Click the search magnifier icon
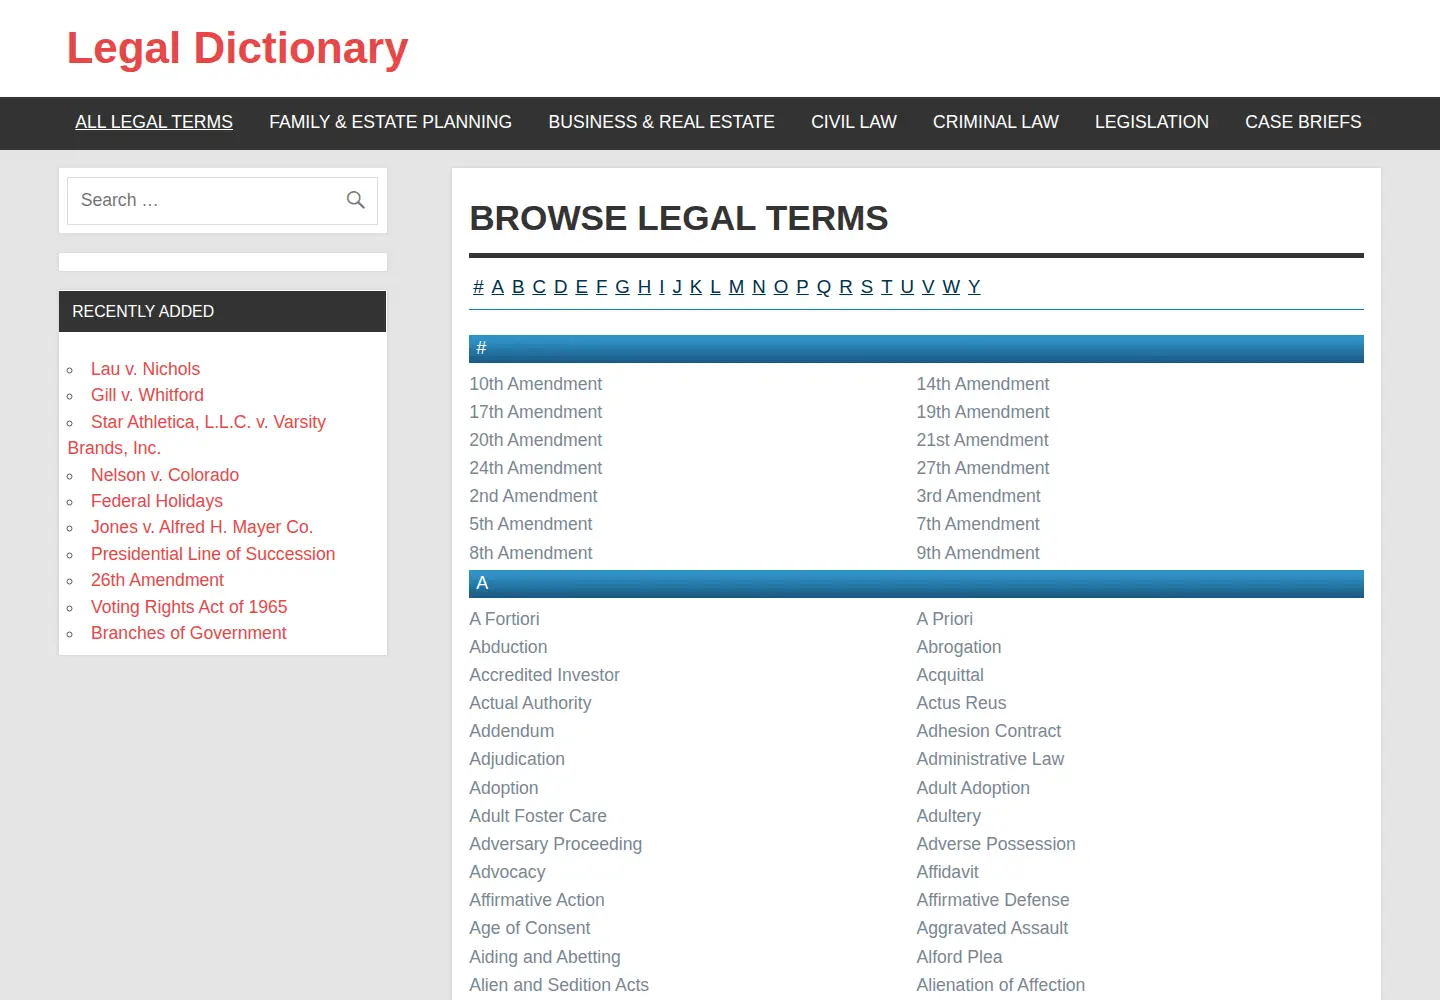The height and width of the screenshot is (1000, 1440). tap(355, 200)
